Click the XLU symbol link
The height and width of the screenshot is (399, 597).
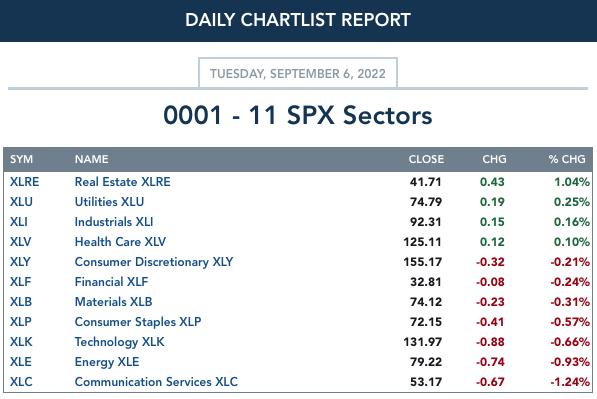tap(21, 202)
